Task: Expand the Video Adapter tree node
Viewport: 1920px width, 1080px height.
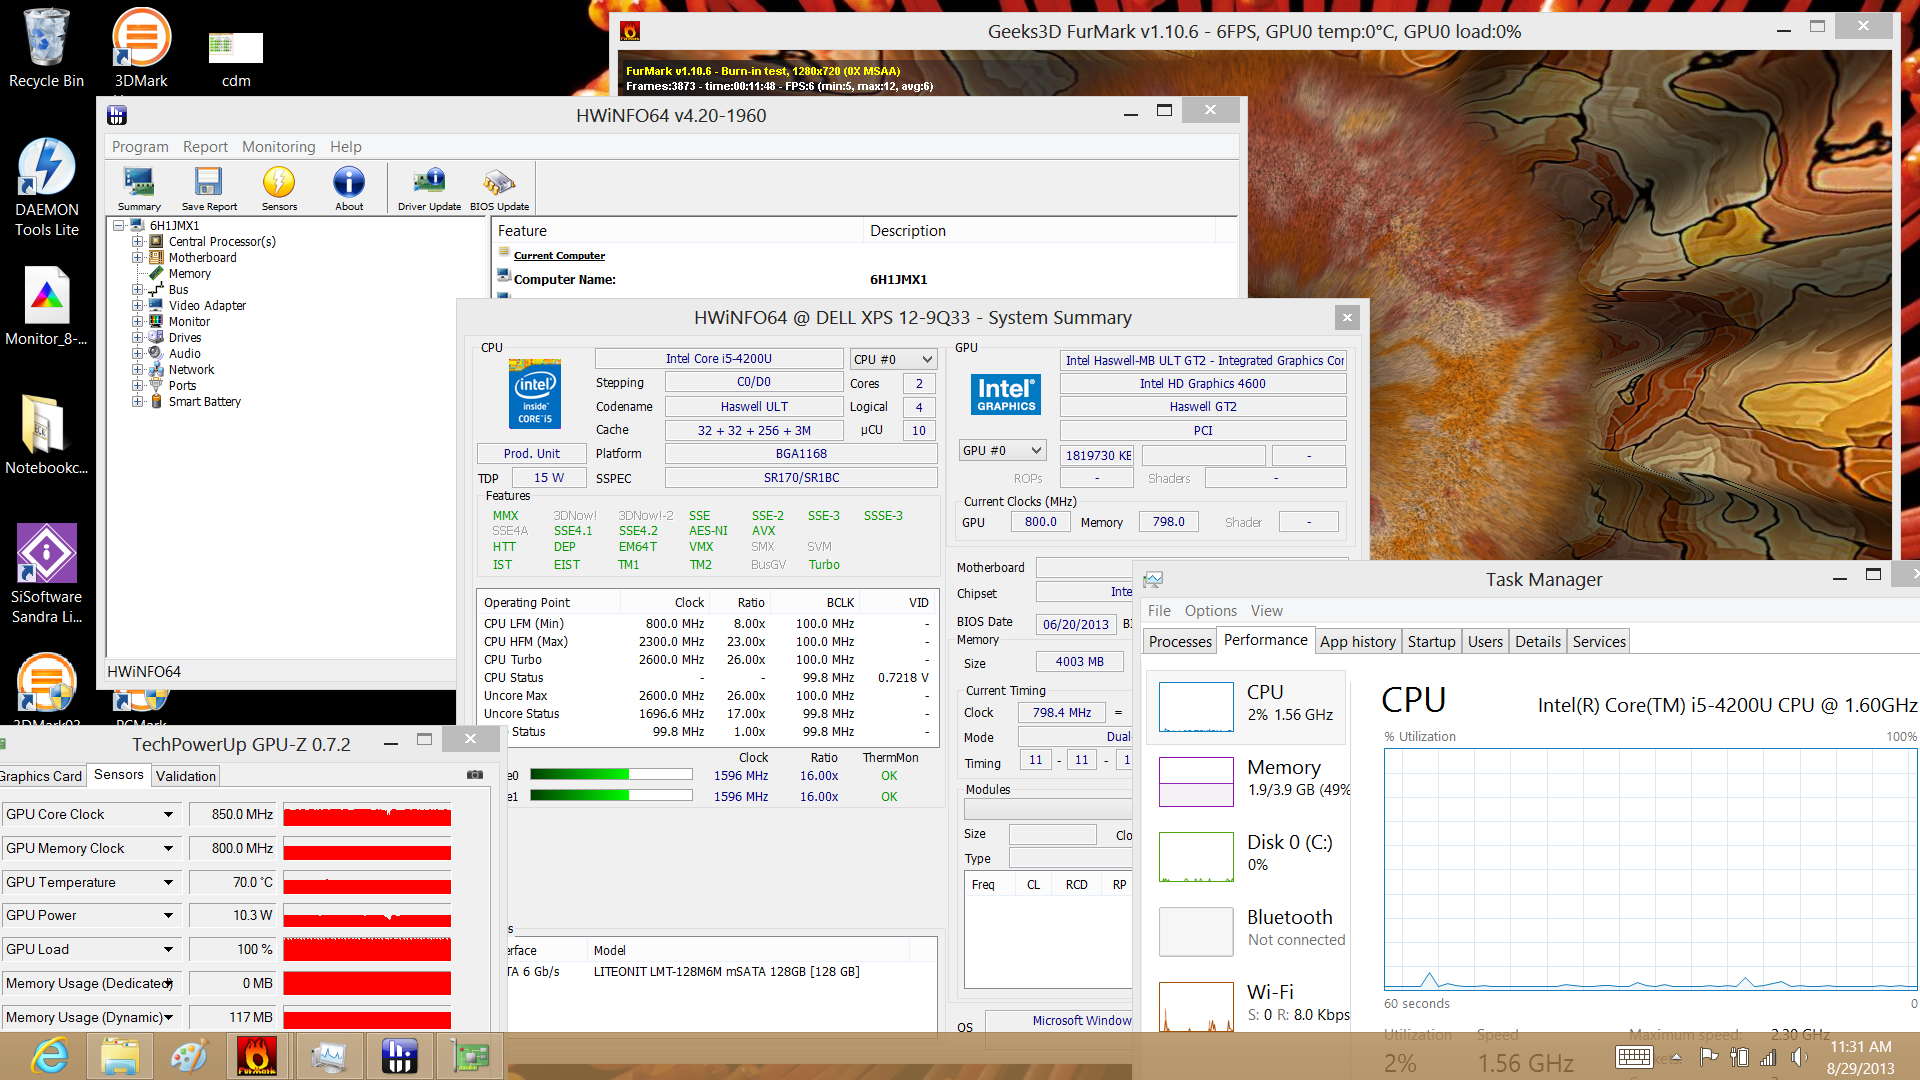Action: tap(138, 306)
